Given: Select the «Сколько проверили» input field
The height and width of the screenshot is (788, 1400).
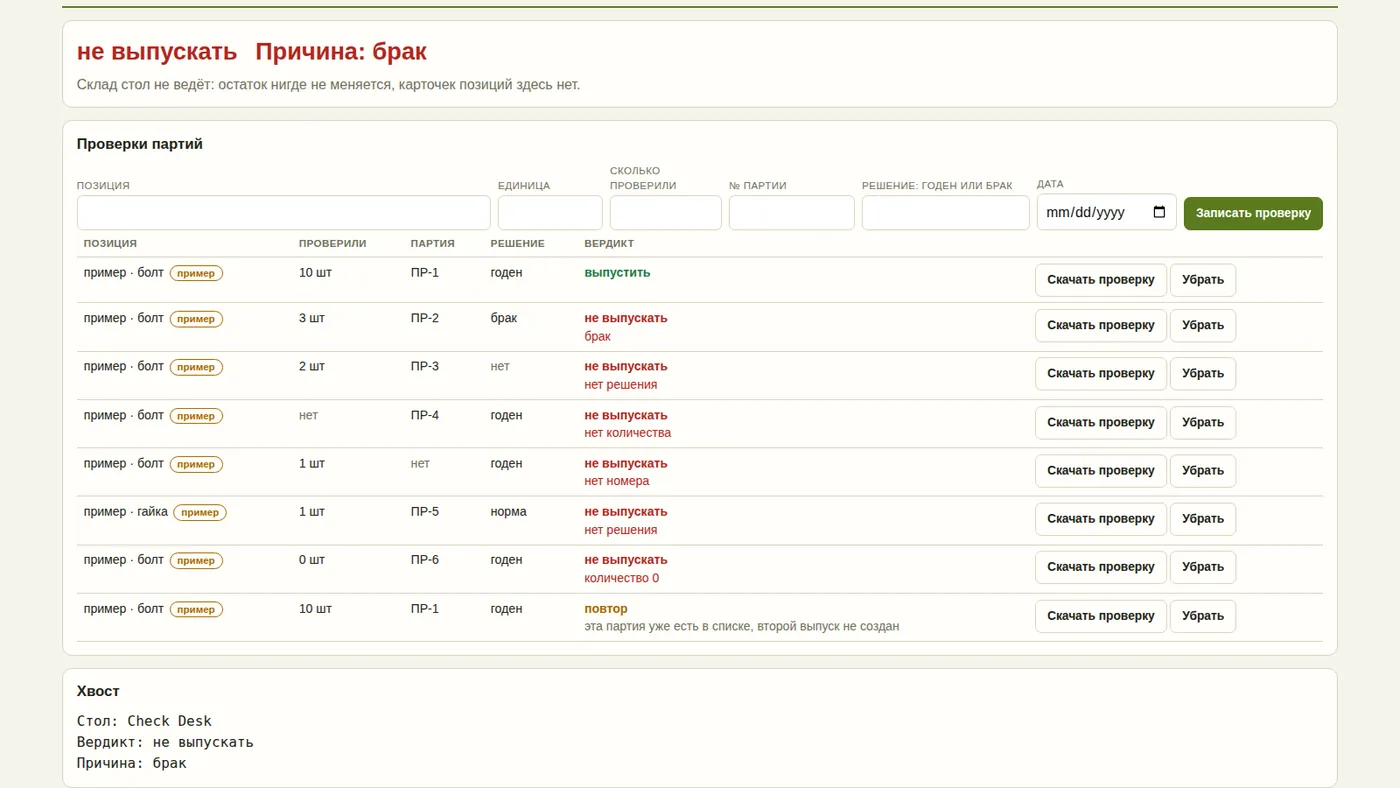Looking at the screenshot, I should [666, 213].
